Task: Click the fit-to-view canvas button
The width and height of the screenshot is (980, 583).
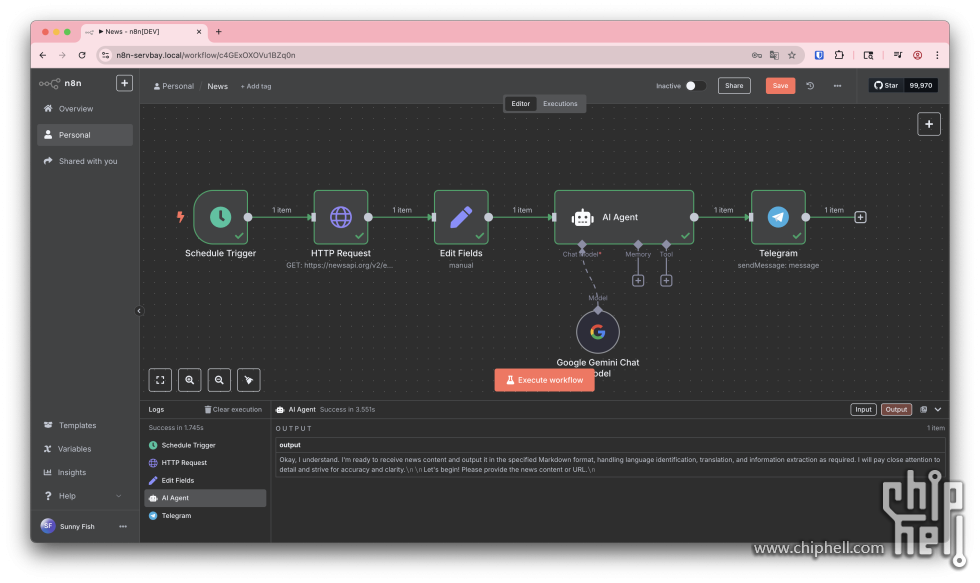Action: (x=160, y=380)
